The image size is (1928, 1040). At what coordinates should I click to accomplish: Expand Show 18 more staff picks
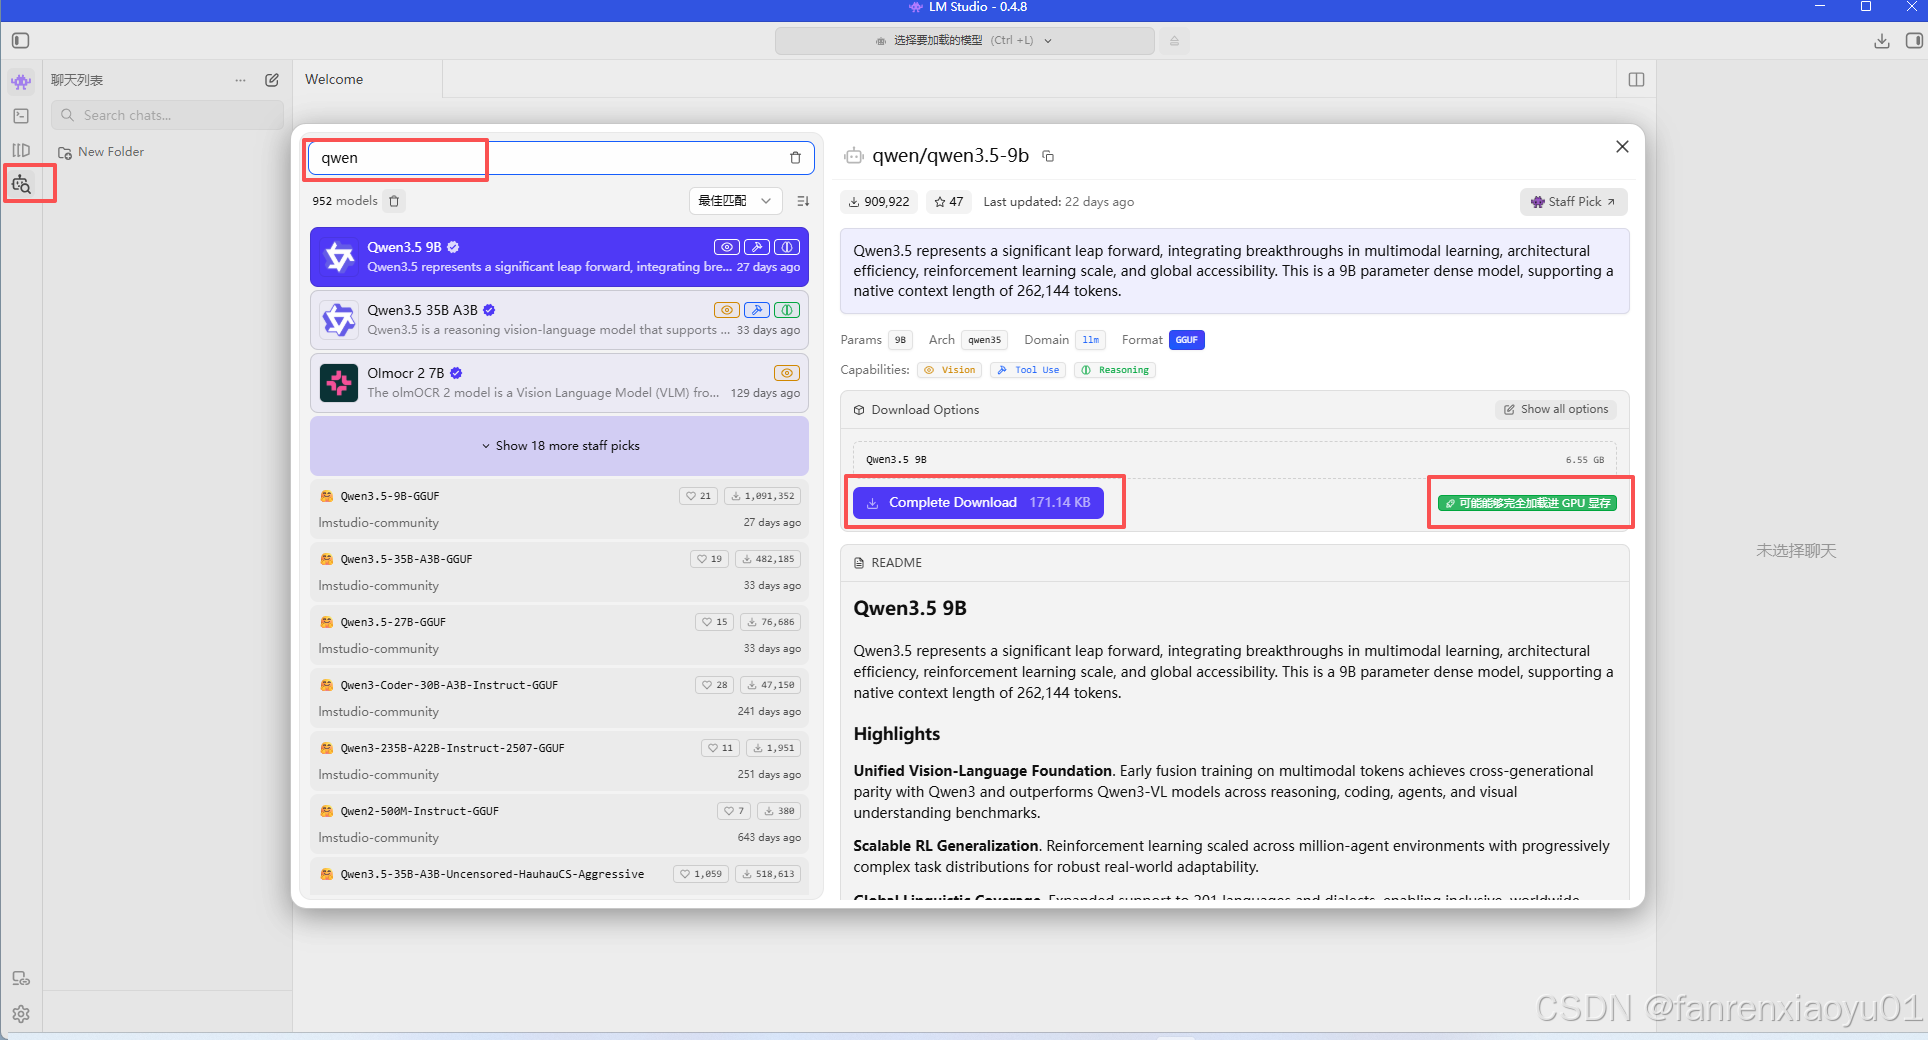coord(559,446)
